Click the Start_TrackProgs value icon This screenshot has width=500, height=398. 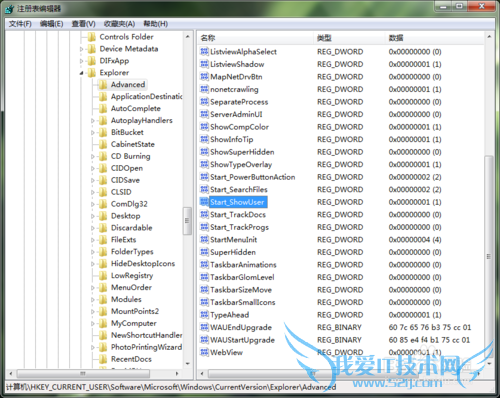(x=204, y=227)
